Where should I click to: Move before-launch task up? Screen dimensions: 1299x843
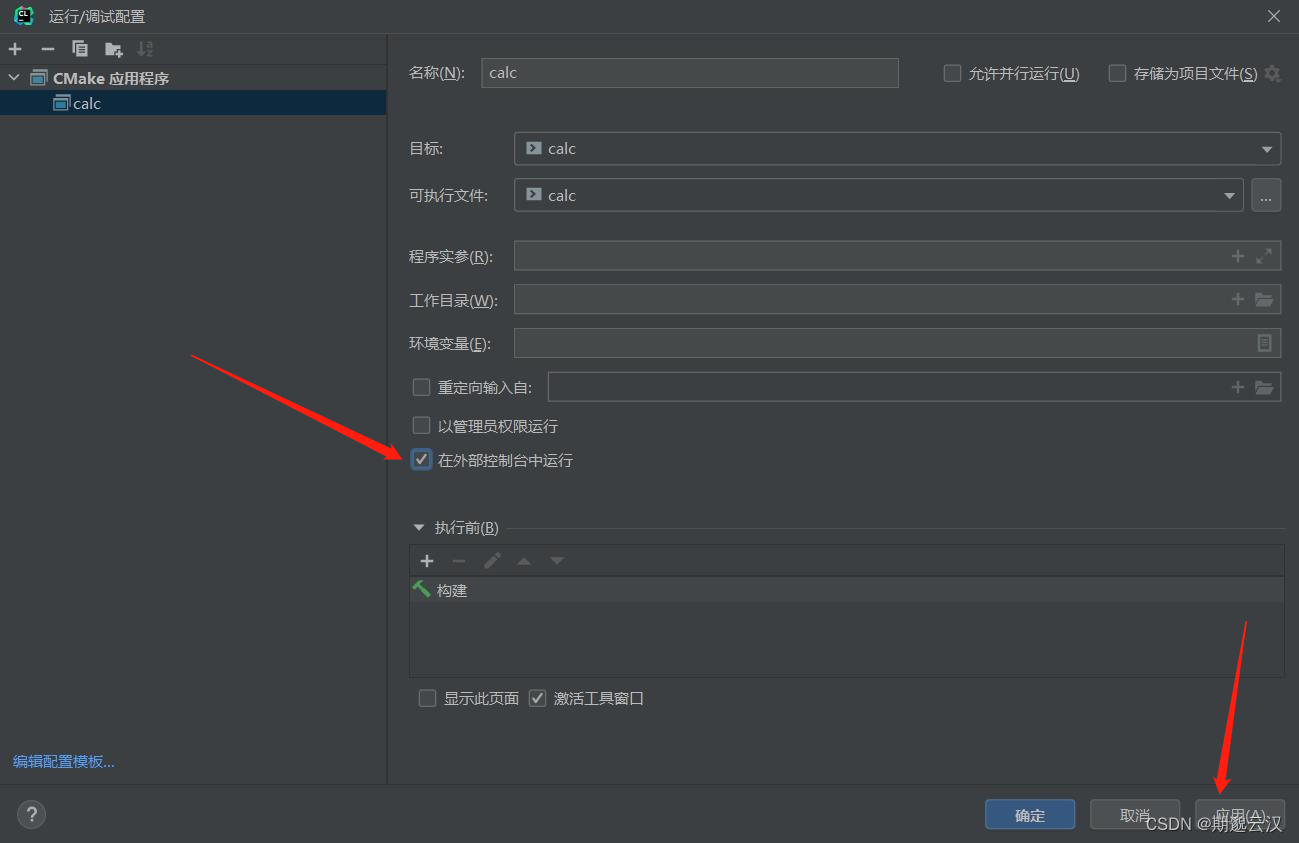(x=524, y=561)
